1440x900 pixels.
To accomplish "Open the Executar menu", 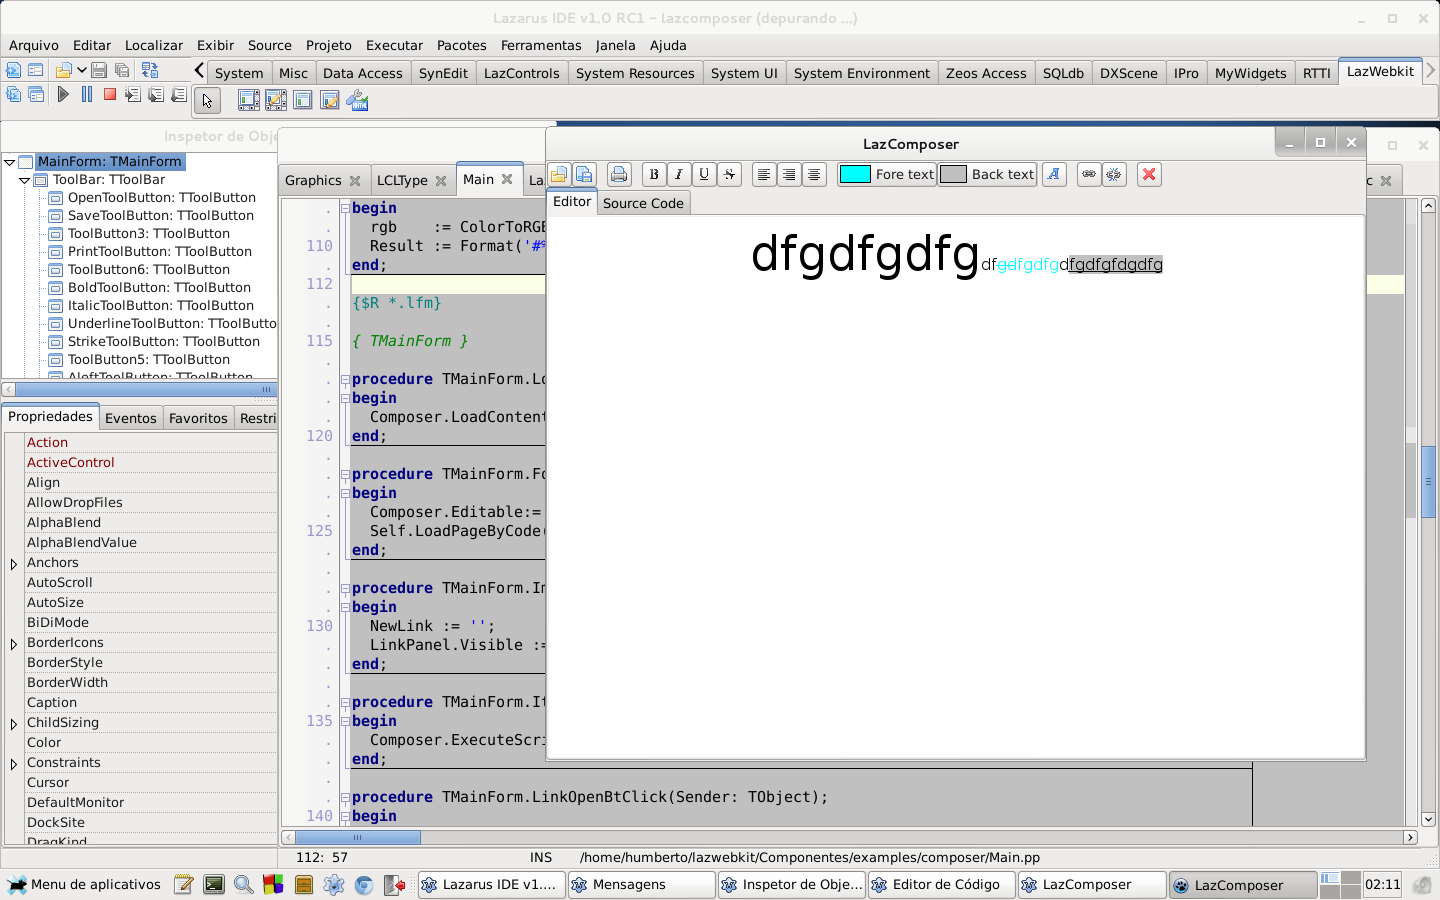I will point(394,45).
